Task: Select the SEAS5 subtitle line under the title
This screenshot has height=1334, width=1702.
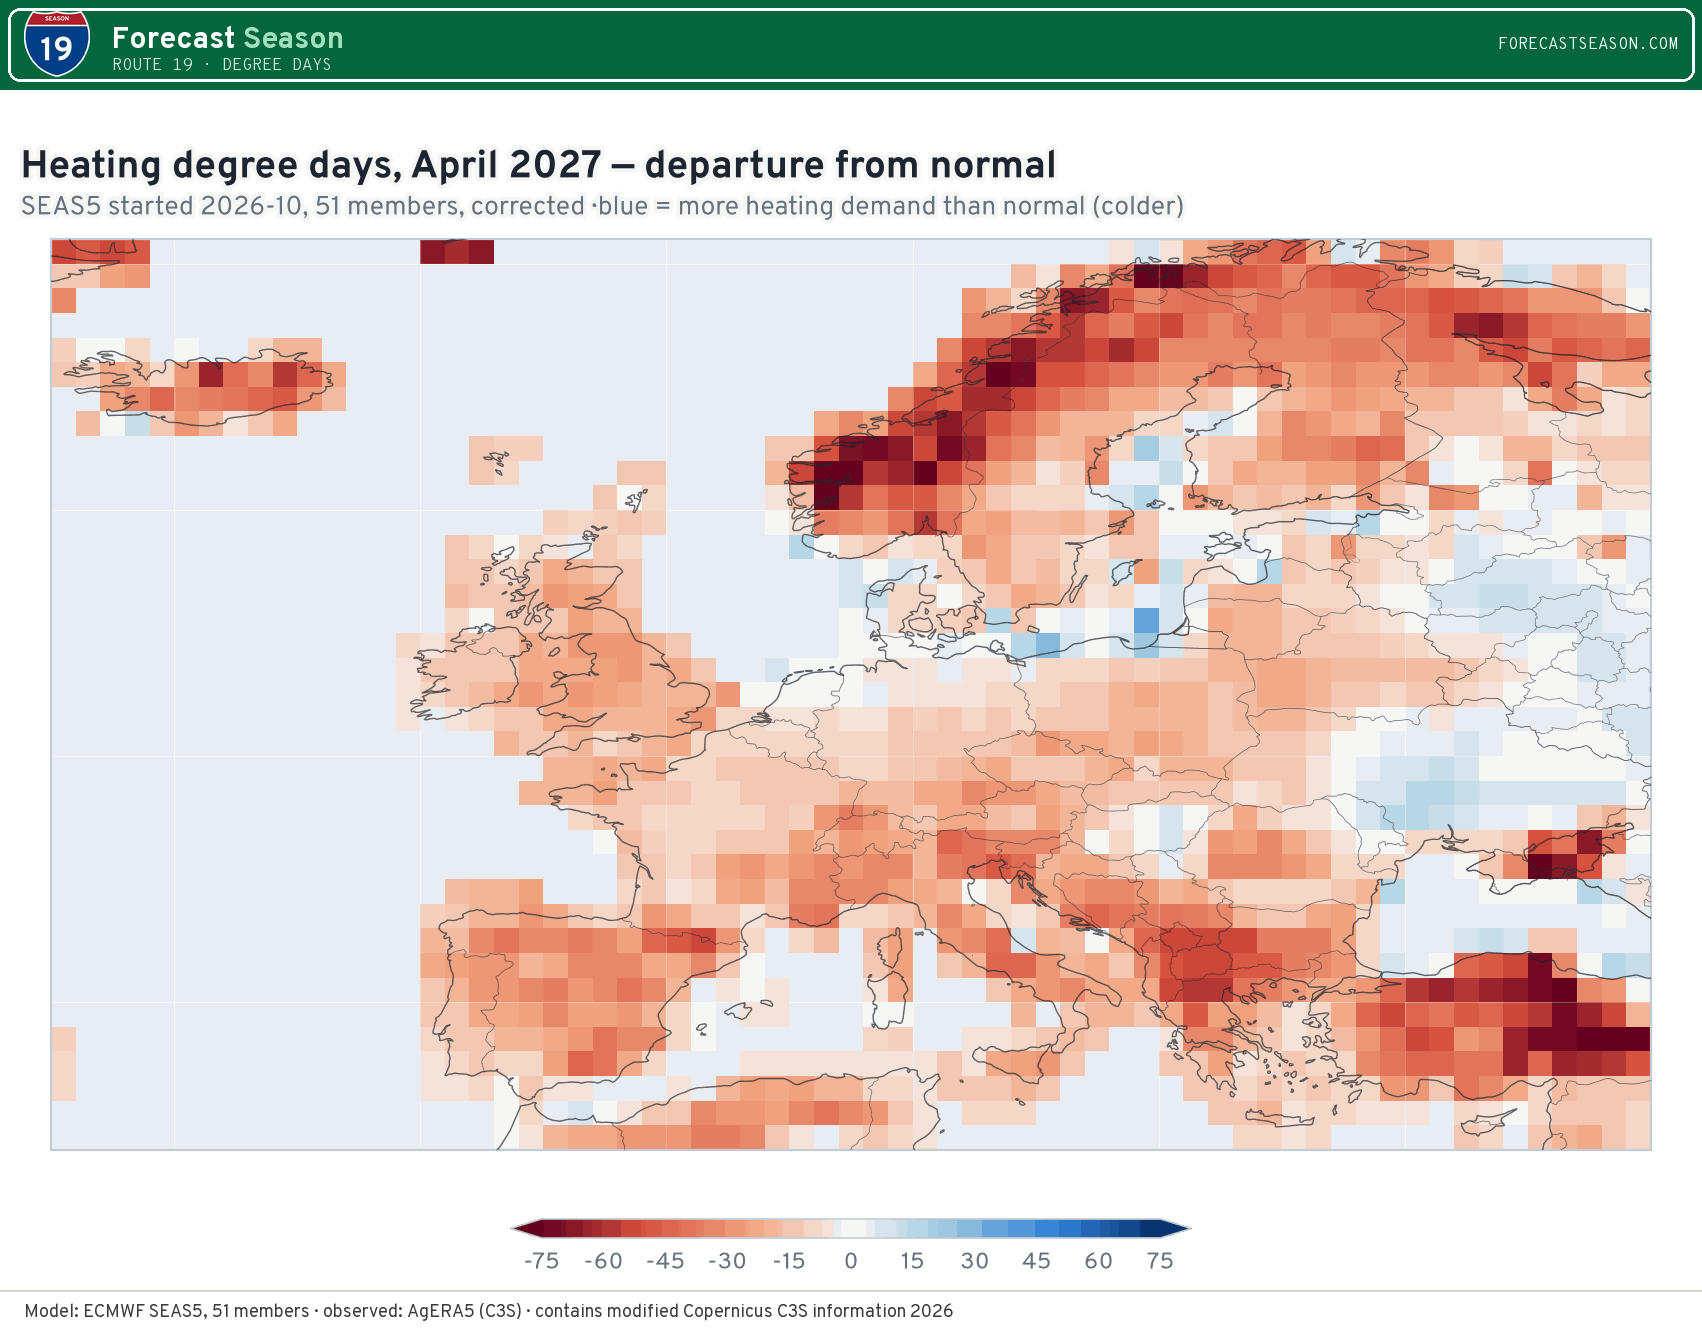Action: click(602, 206)
